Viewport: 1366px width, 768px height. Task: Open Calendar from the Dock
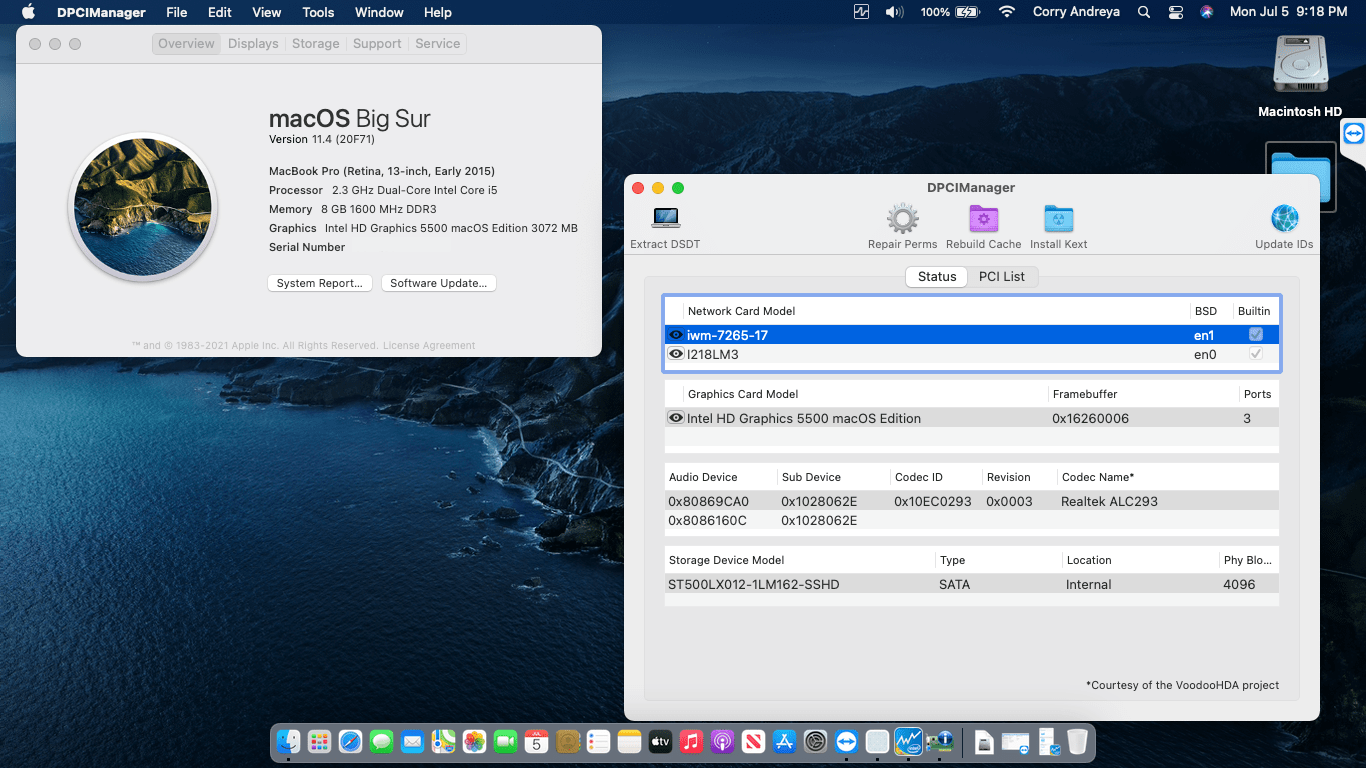536,741
